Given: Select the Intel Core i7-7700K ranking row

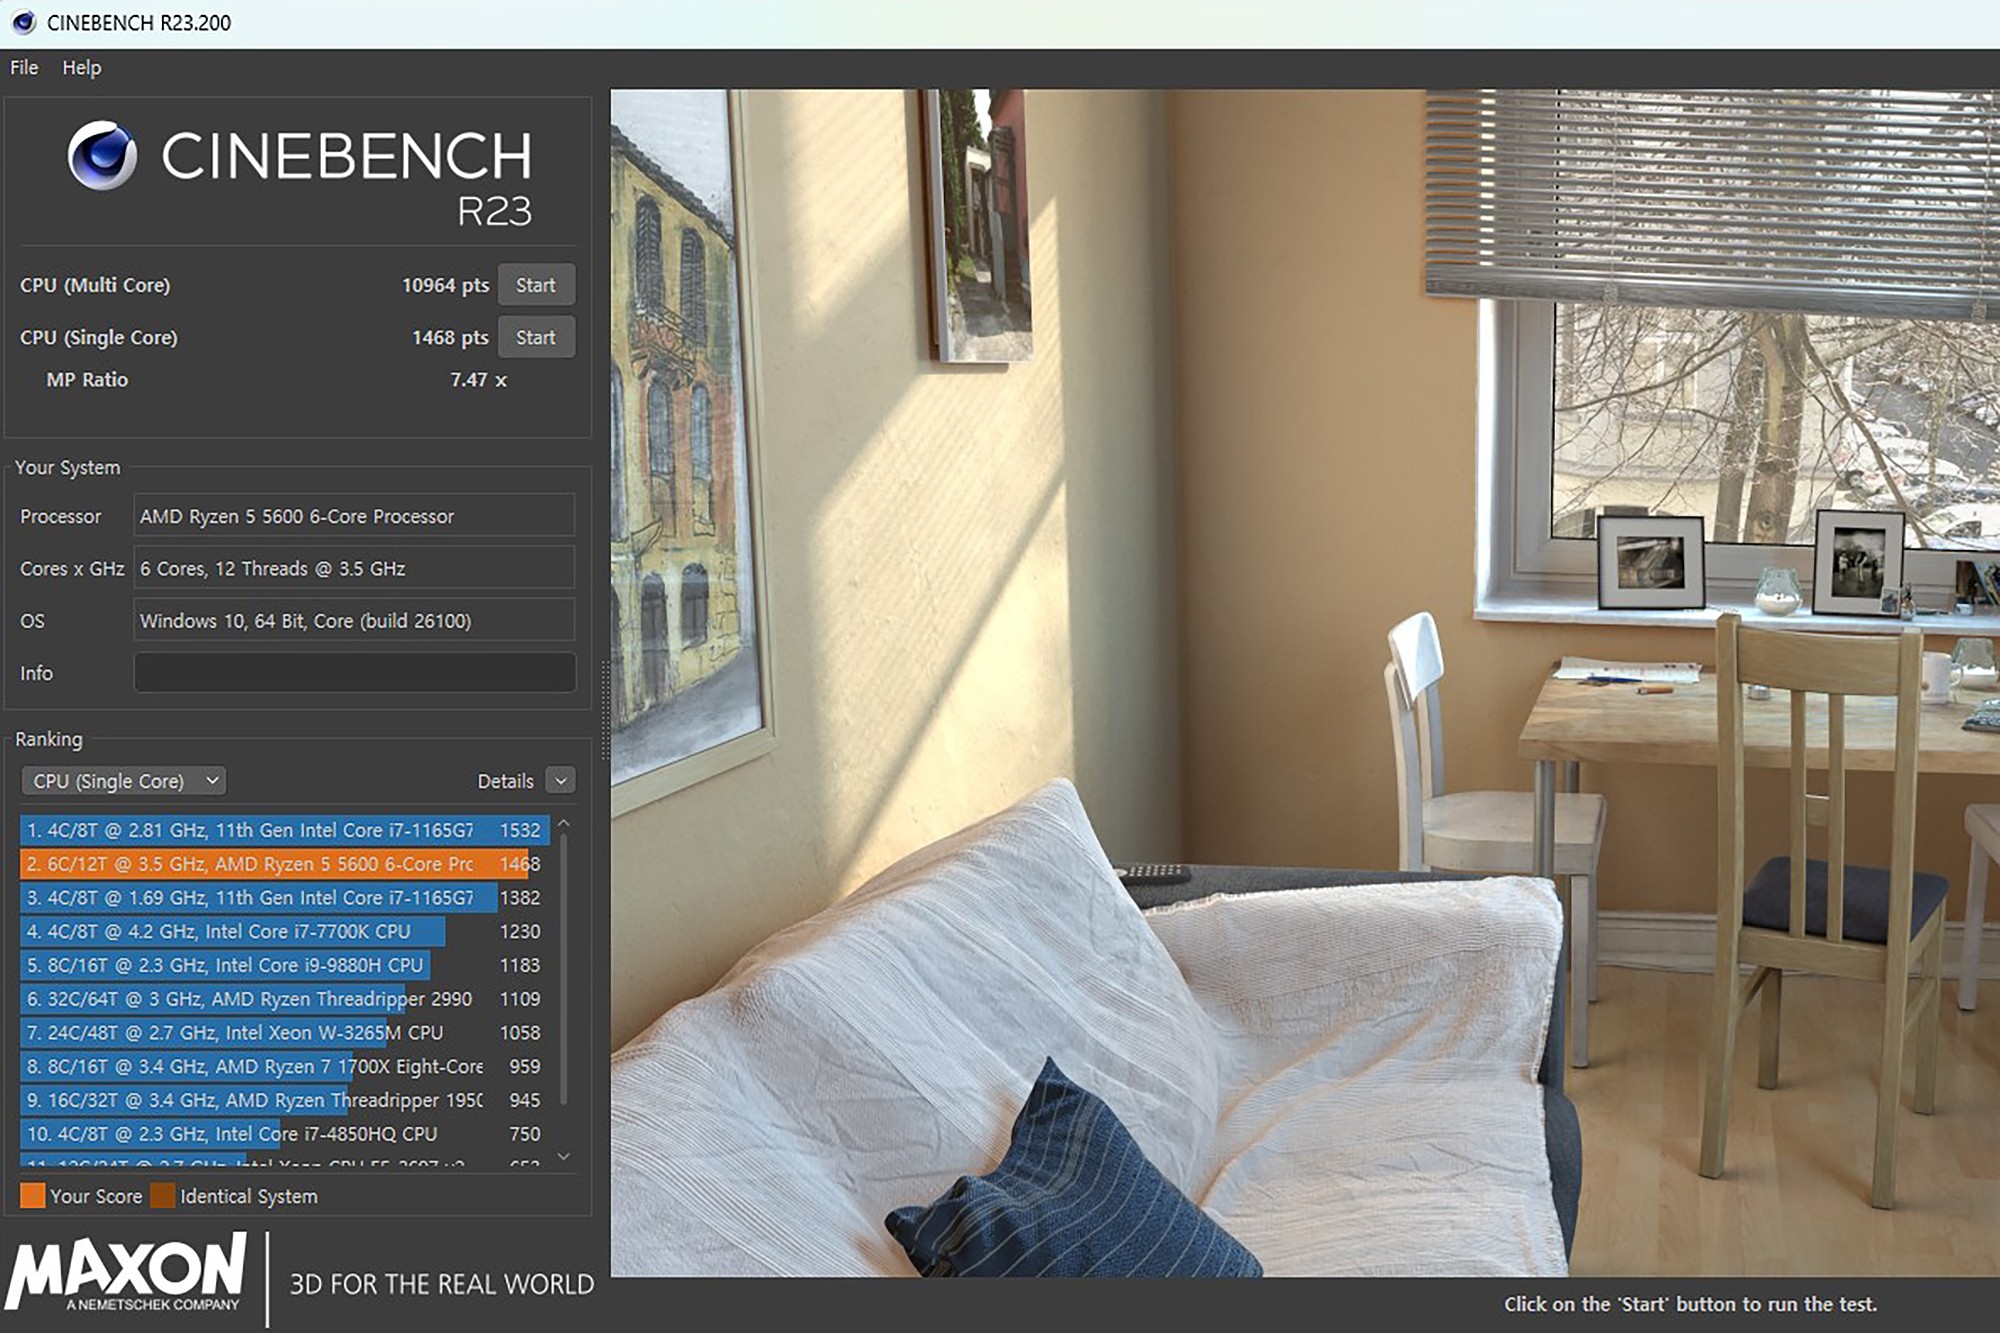Looking at the screenshot, I should tap(230, 932).
